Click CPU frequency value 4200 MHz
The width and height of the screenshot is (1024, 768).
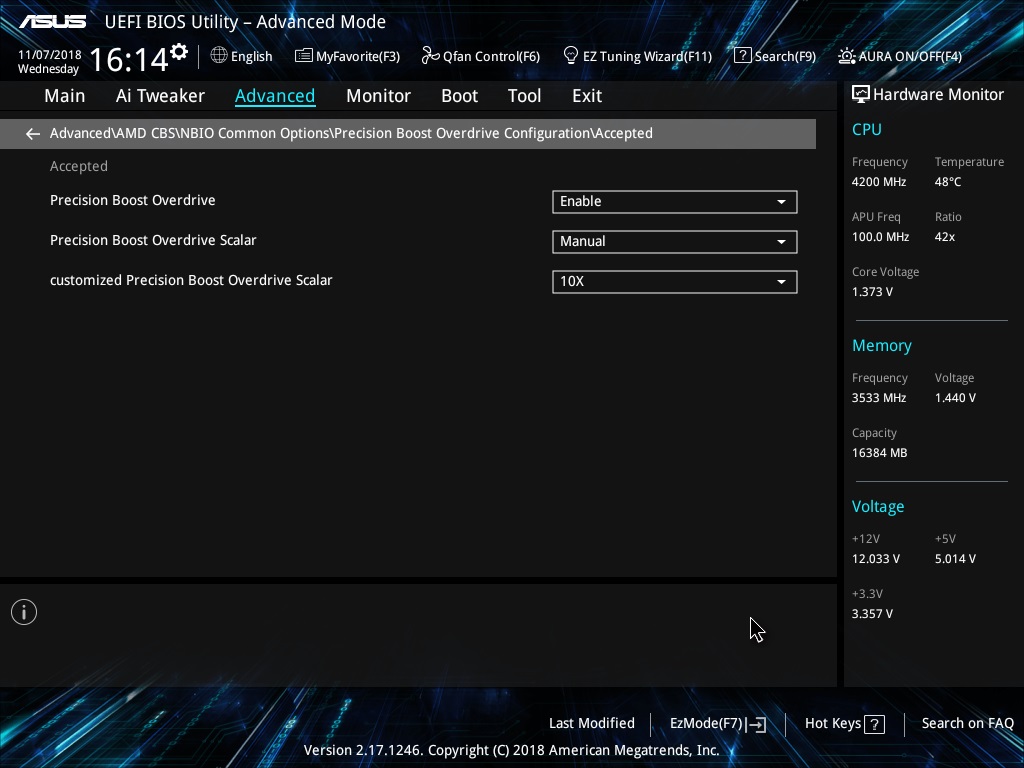(878, 182)
